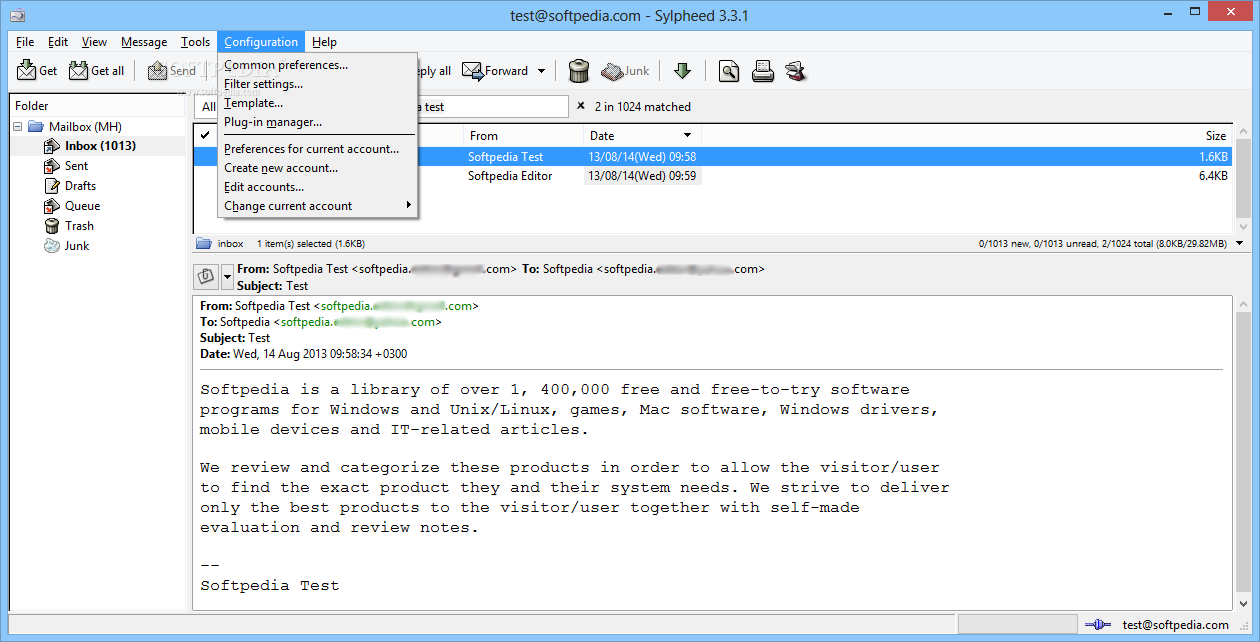Viewport: 1260px width, 642px height.
Task: Click the 6.4KB size cell
Action: coord(1212,176)
